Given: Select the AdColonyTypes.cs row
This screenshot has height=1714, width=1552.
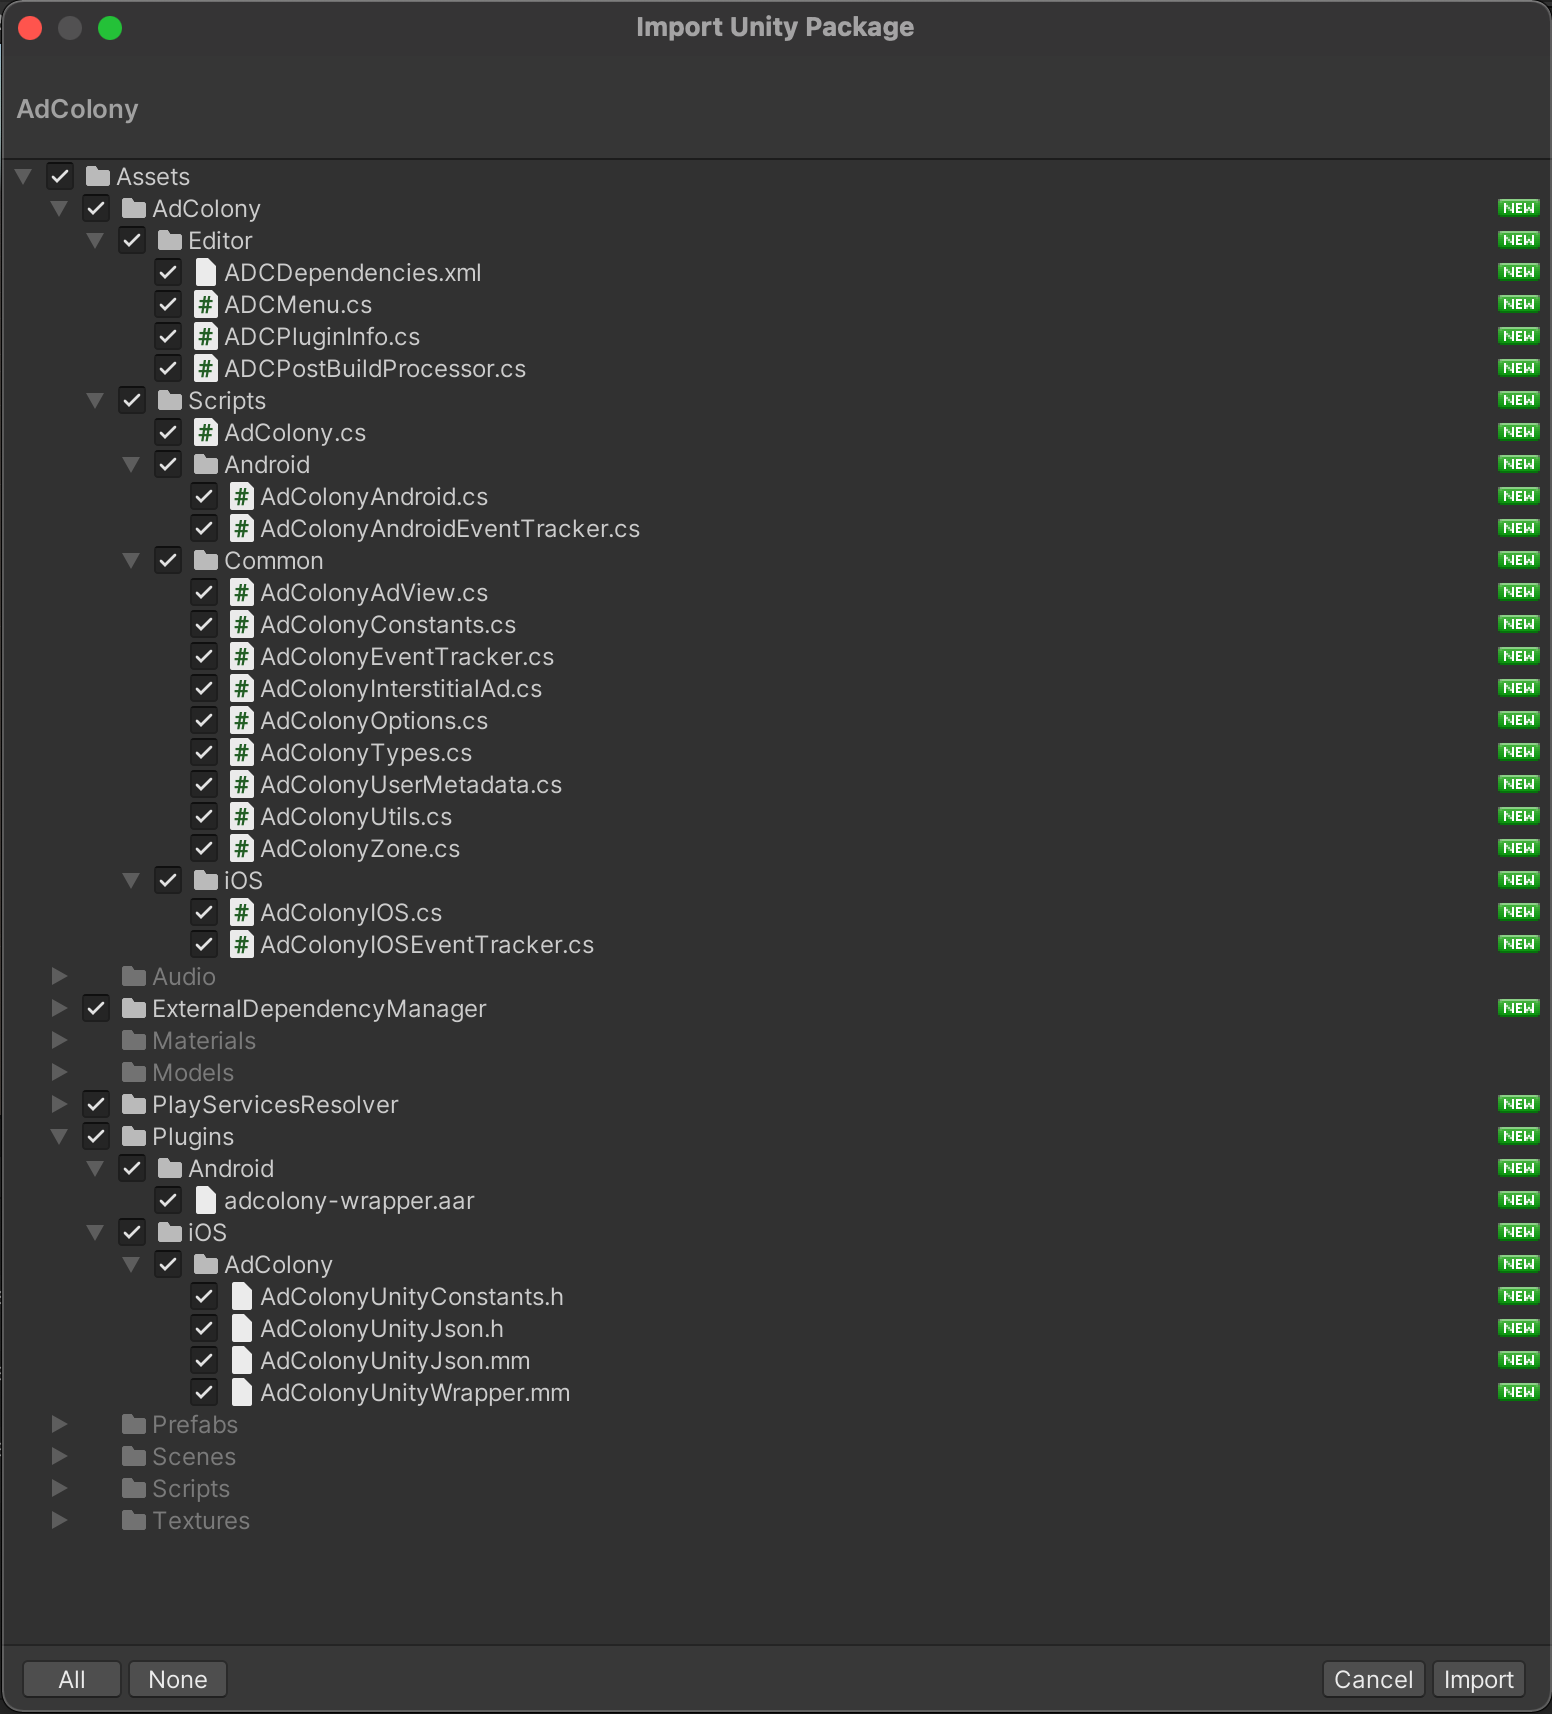Looking at the screenshot, I should (x=776, y=752).
